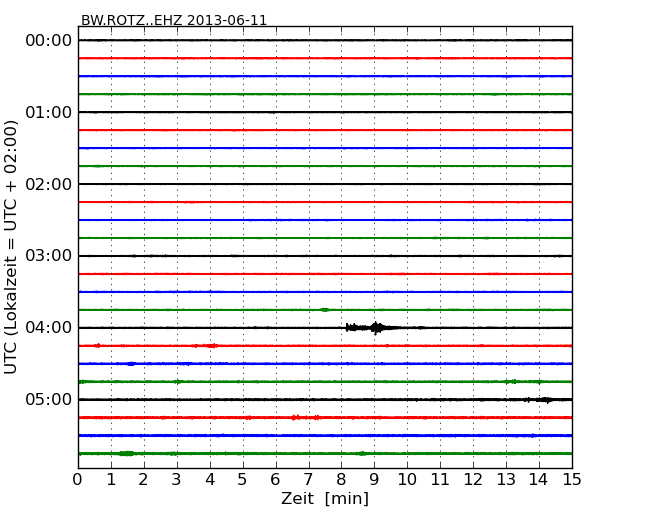Click the x-axis tick label 1

point(111,480)
